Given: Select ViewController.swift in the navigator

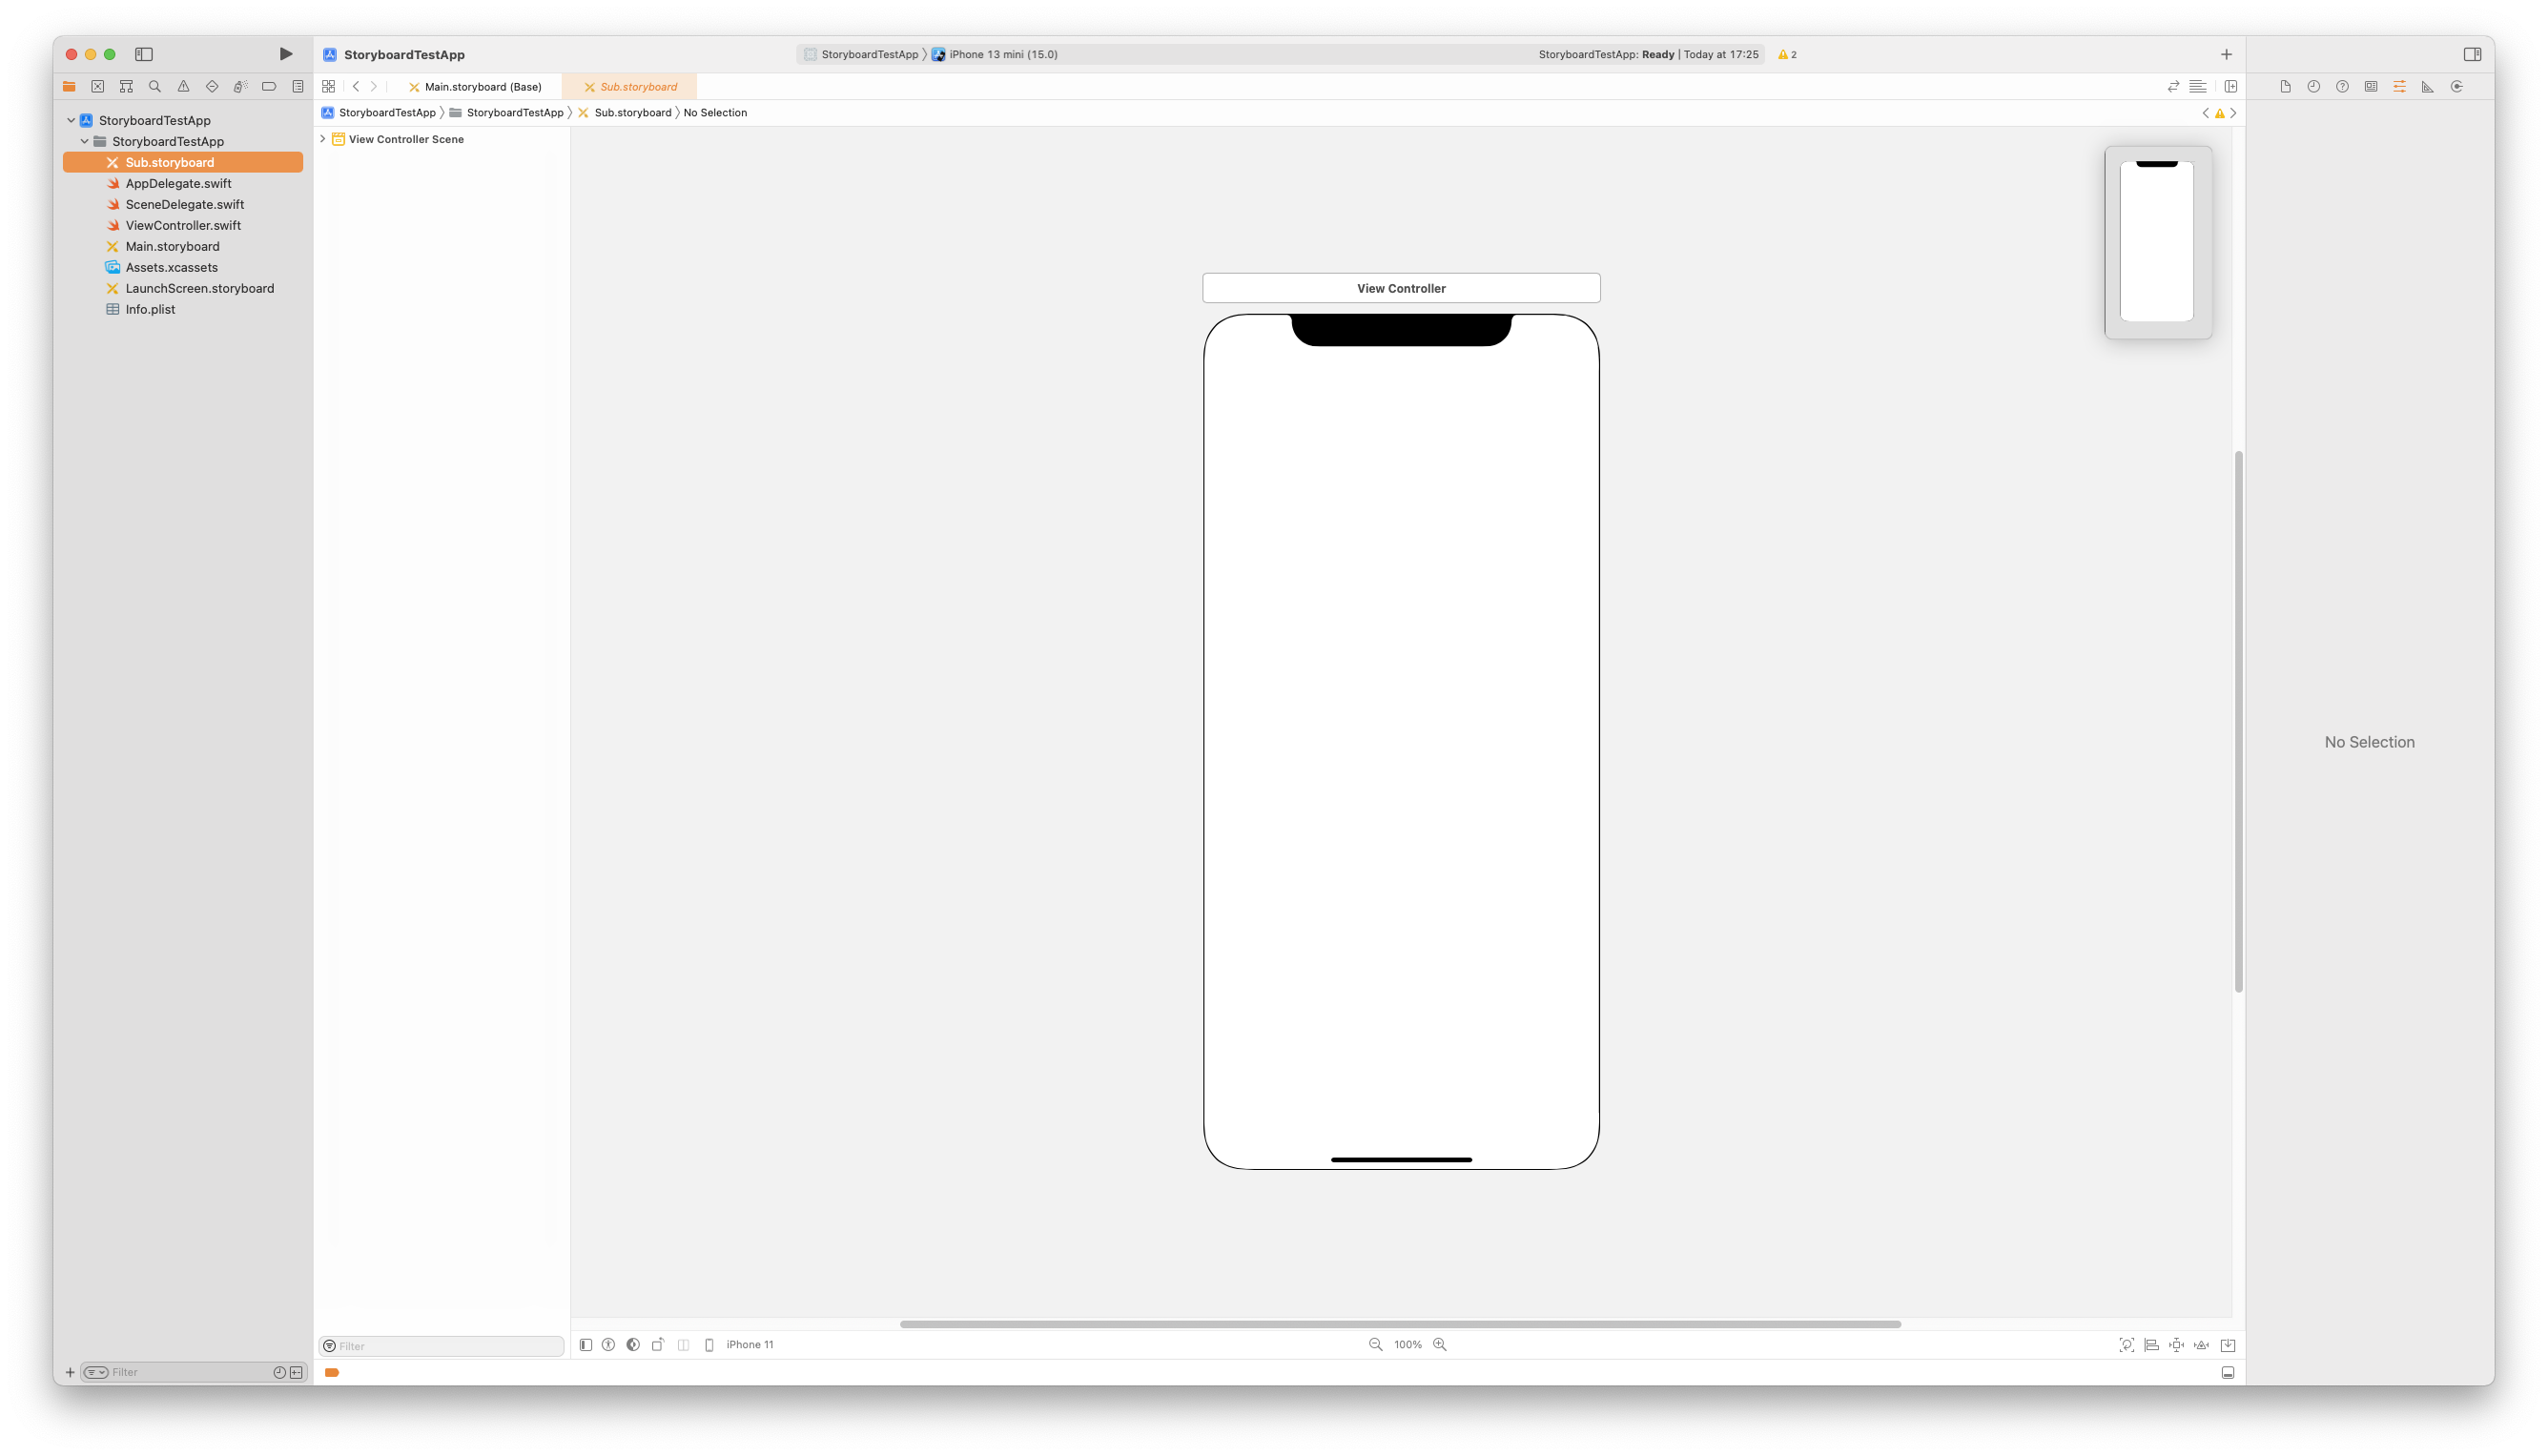Looking at the screenshot, I should coord(183,225).
